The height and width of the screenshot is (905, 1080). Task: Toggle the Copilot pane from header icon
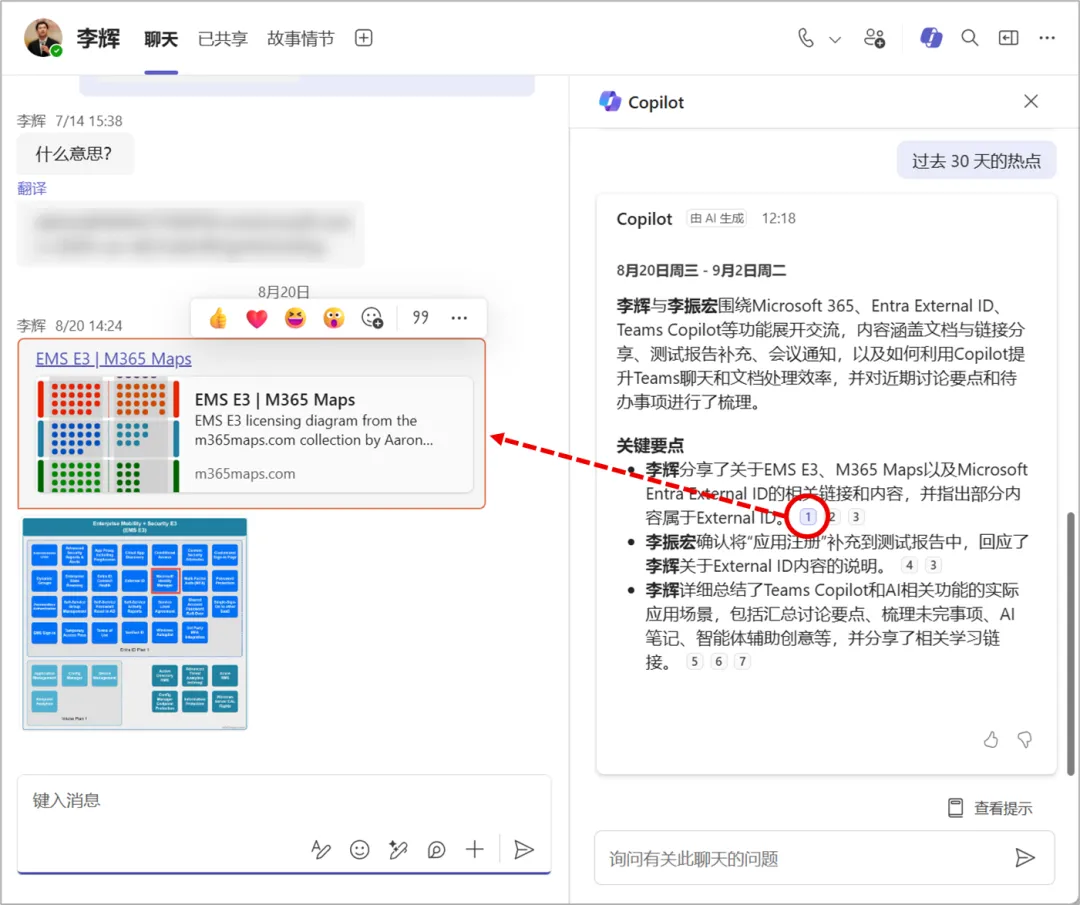click(x=931, y=37)
